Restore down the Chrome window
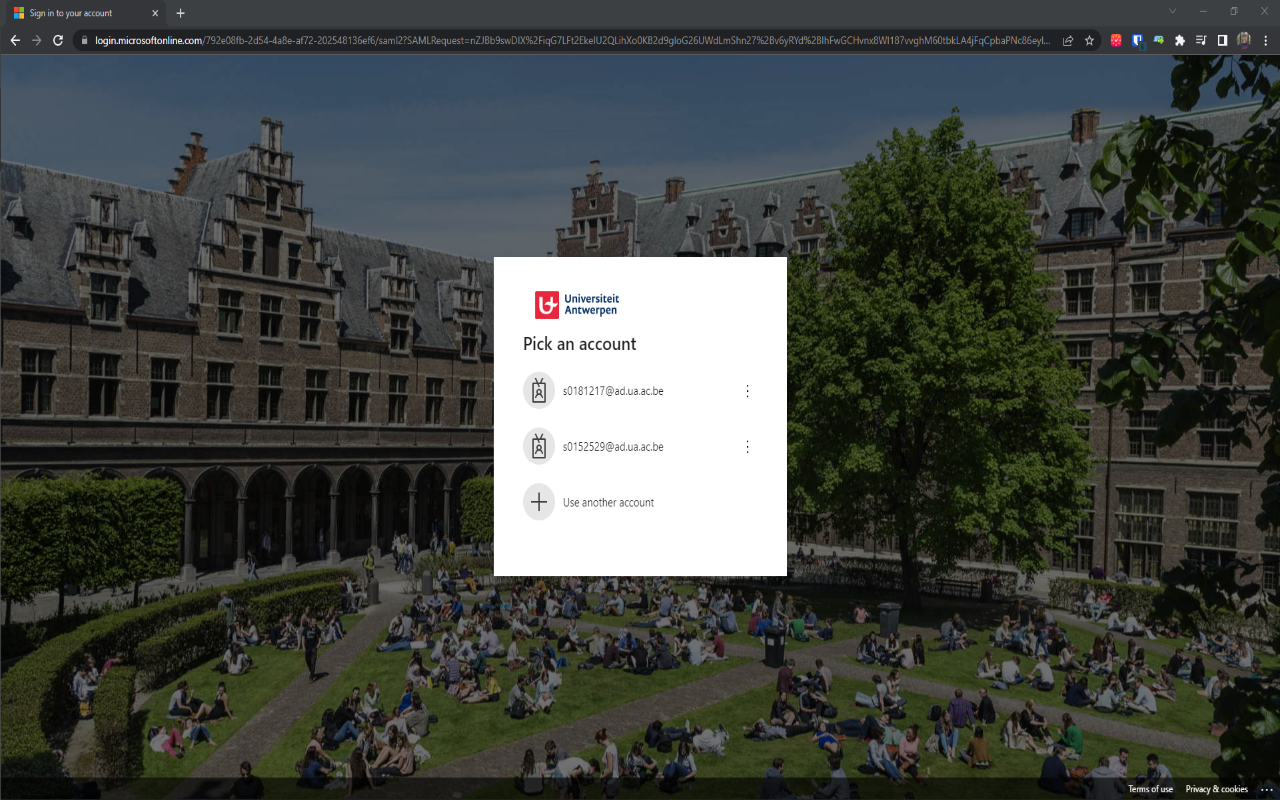The height and width of the screenshot is (800, 1280). point(1234,11)
